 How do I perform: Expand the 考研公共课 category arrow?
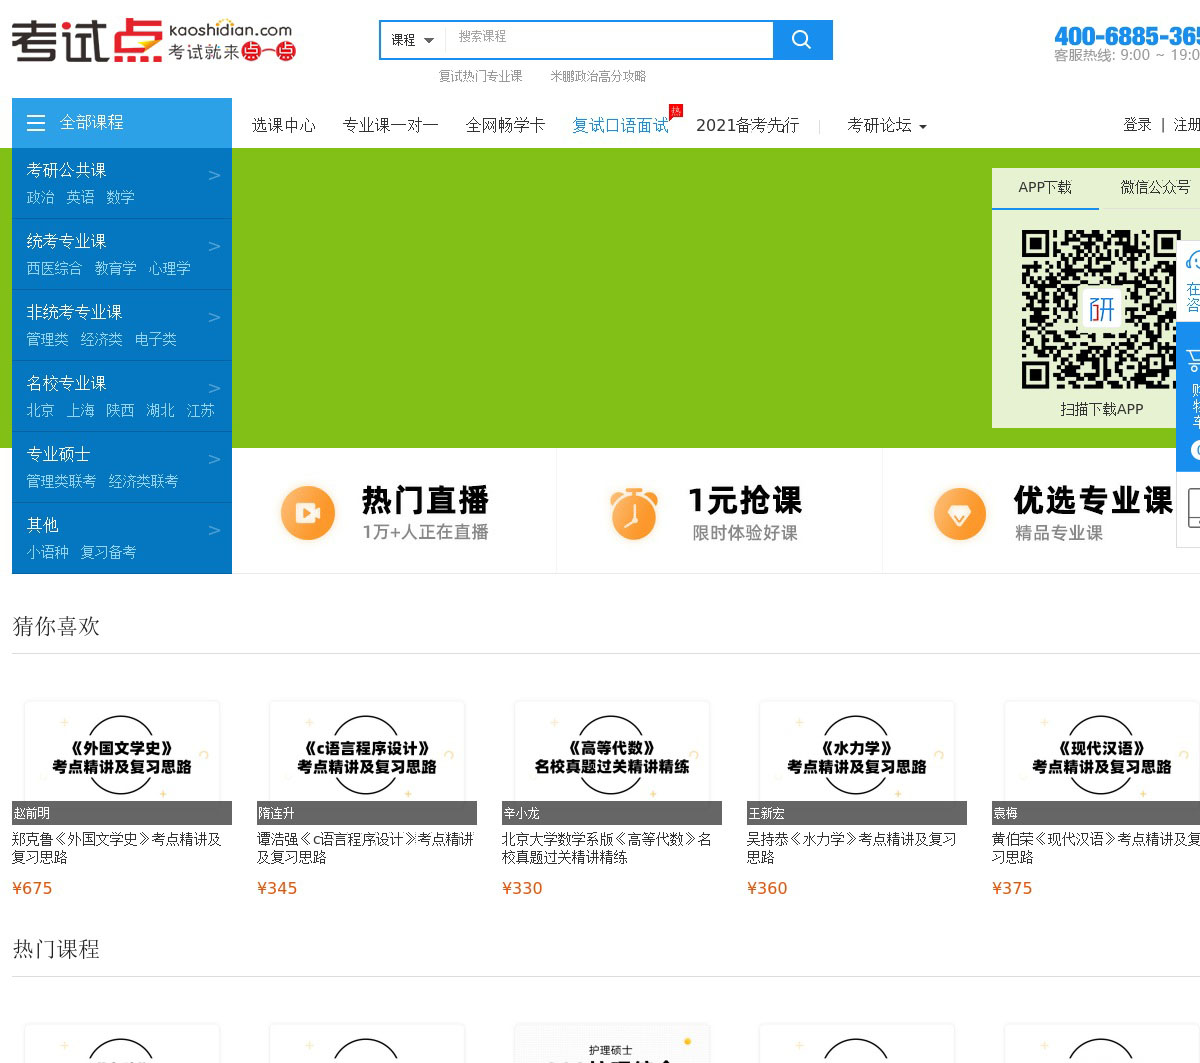point(214,176)
